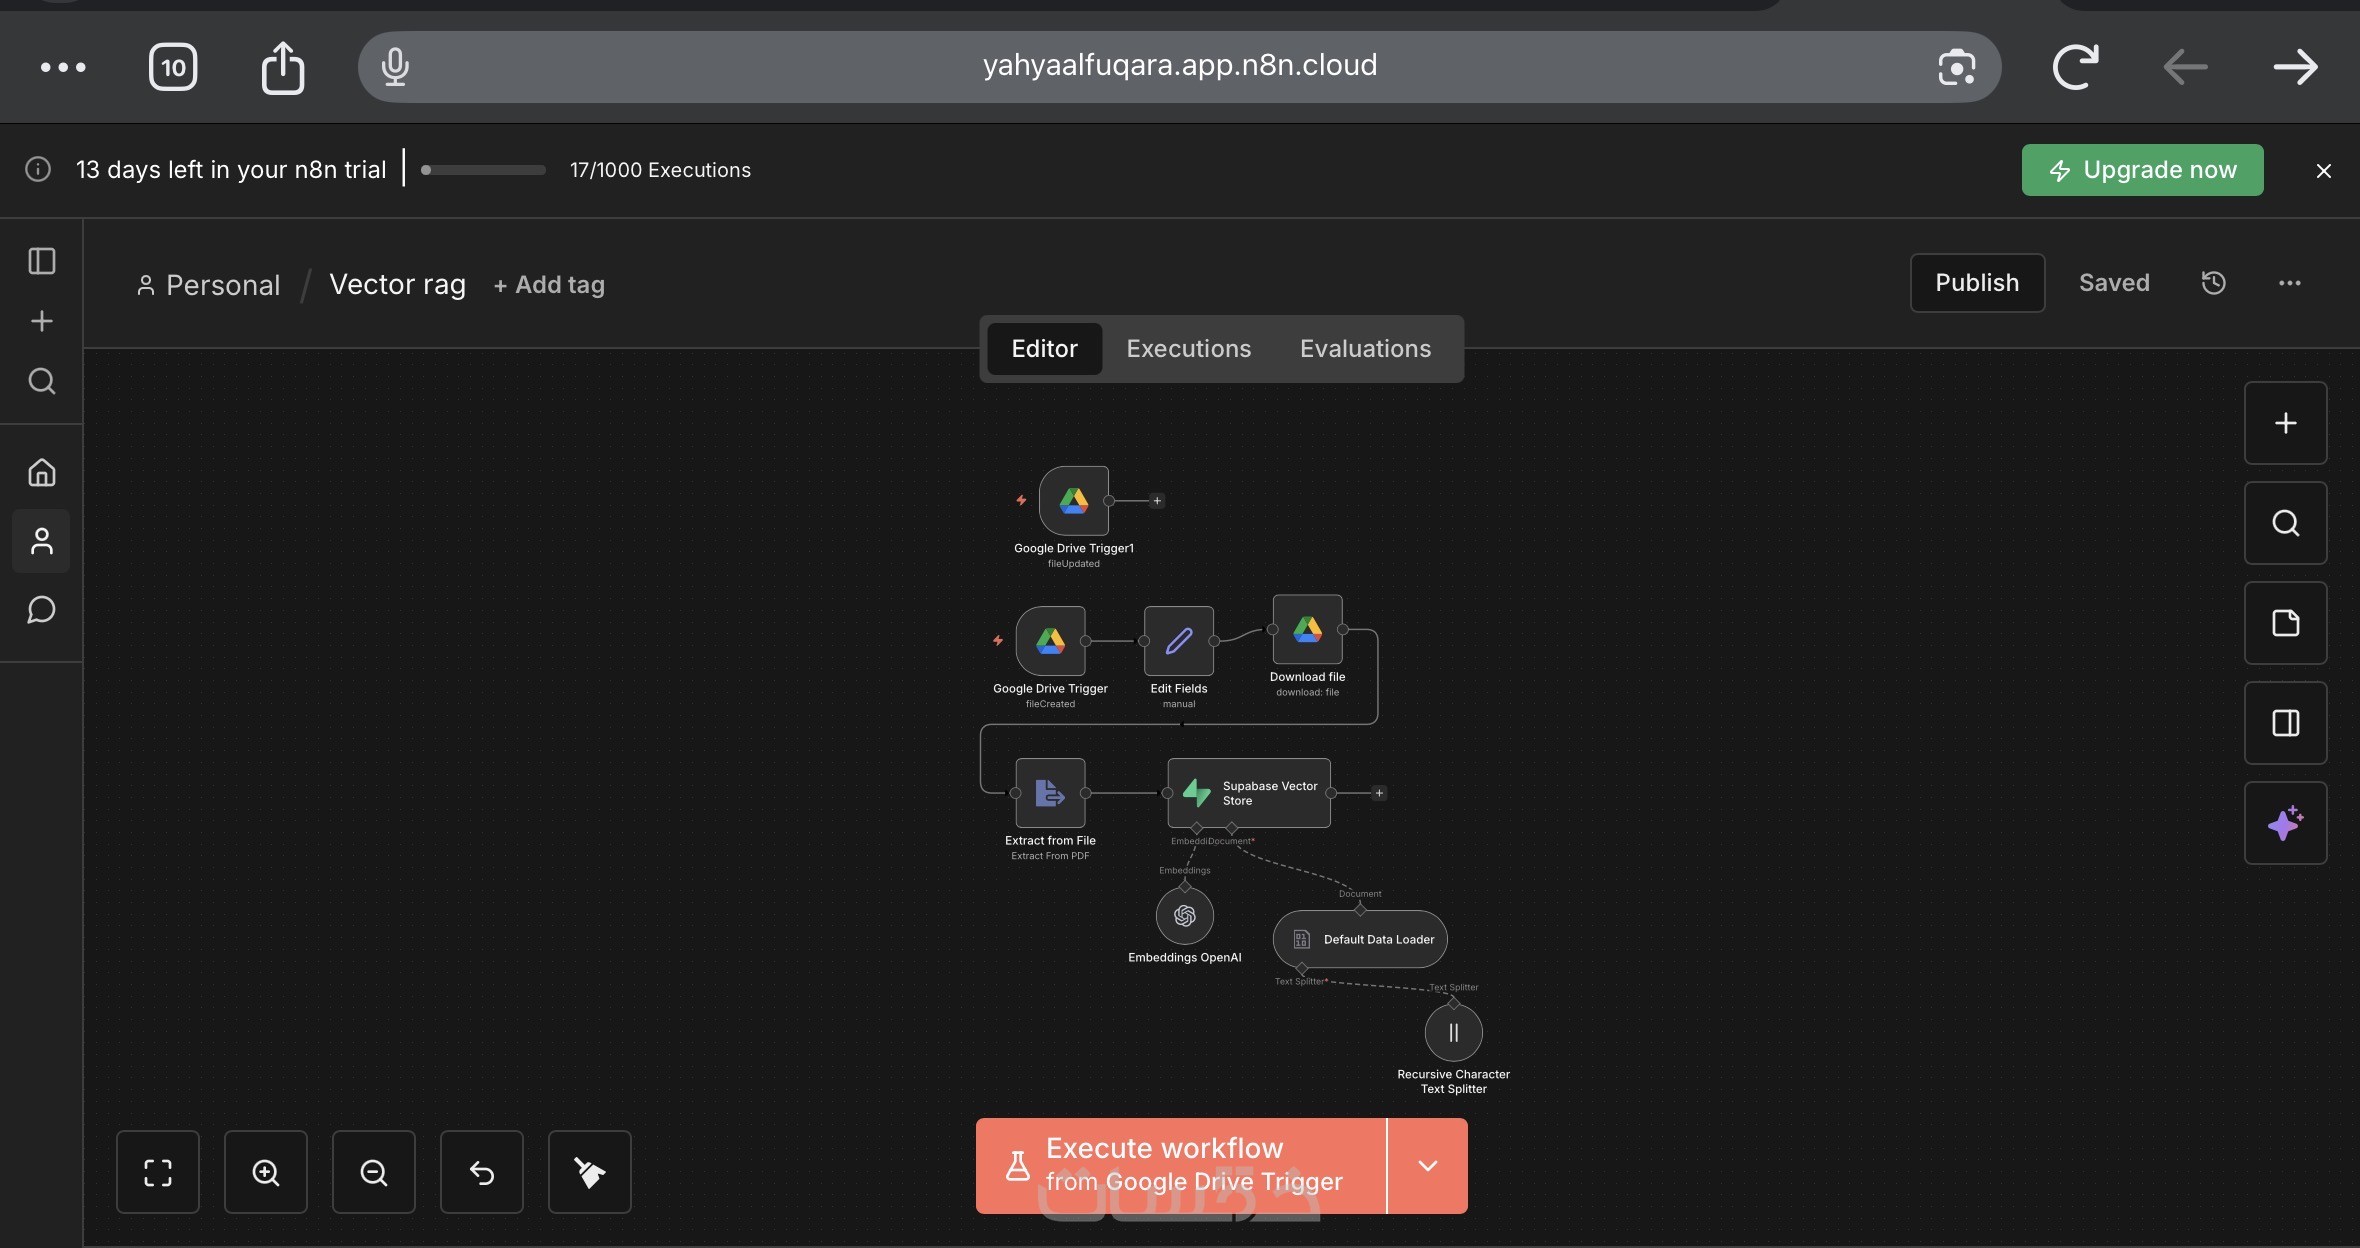The image size is (2360, 1248).
Task: Click plus connector after Supabase Vector Store
Action: pos(1379,793)
